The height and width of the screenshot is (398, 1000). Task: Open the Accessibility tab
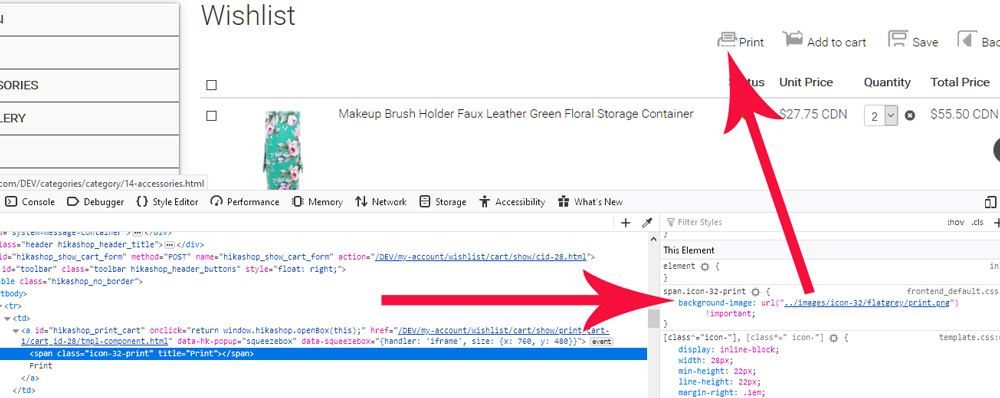pyautogui.click(x=512, y=202)
